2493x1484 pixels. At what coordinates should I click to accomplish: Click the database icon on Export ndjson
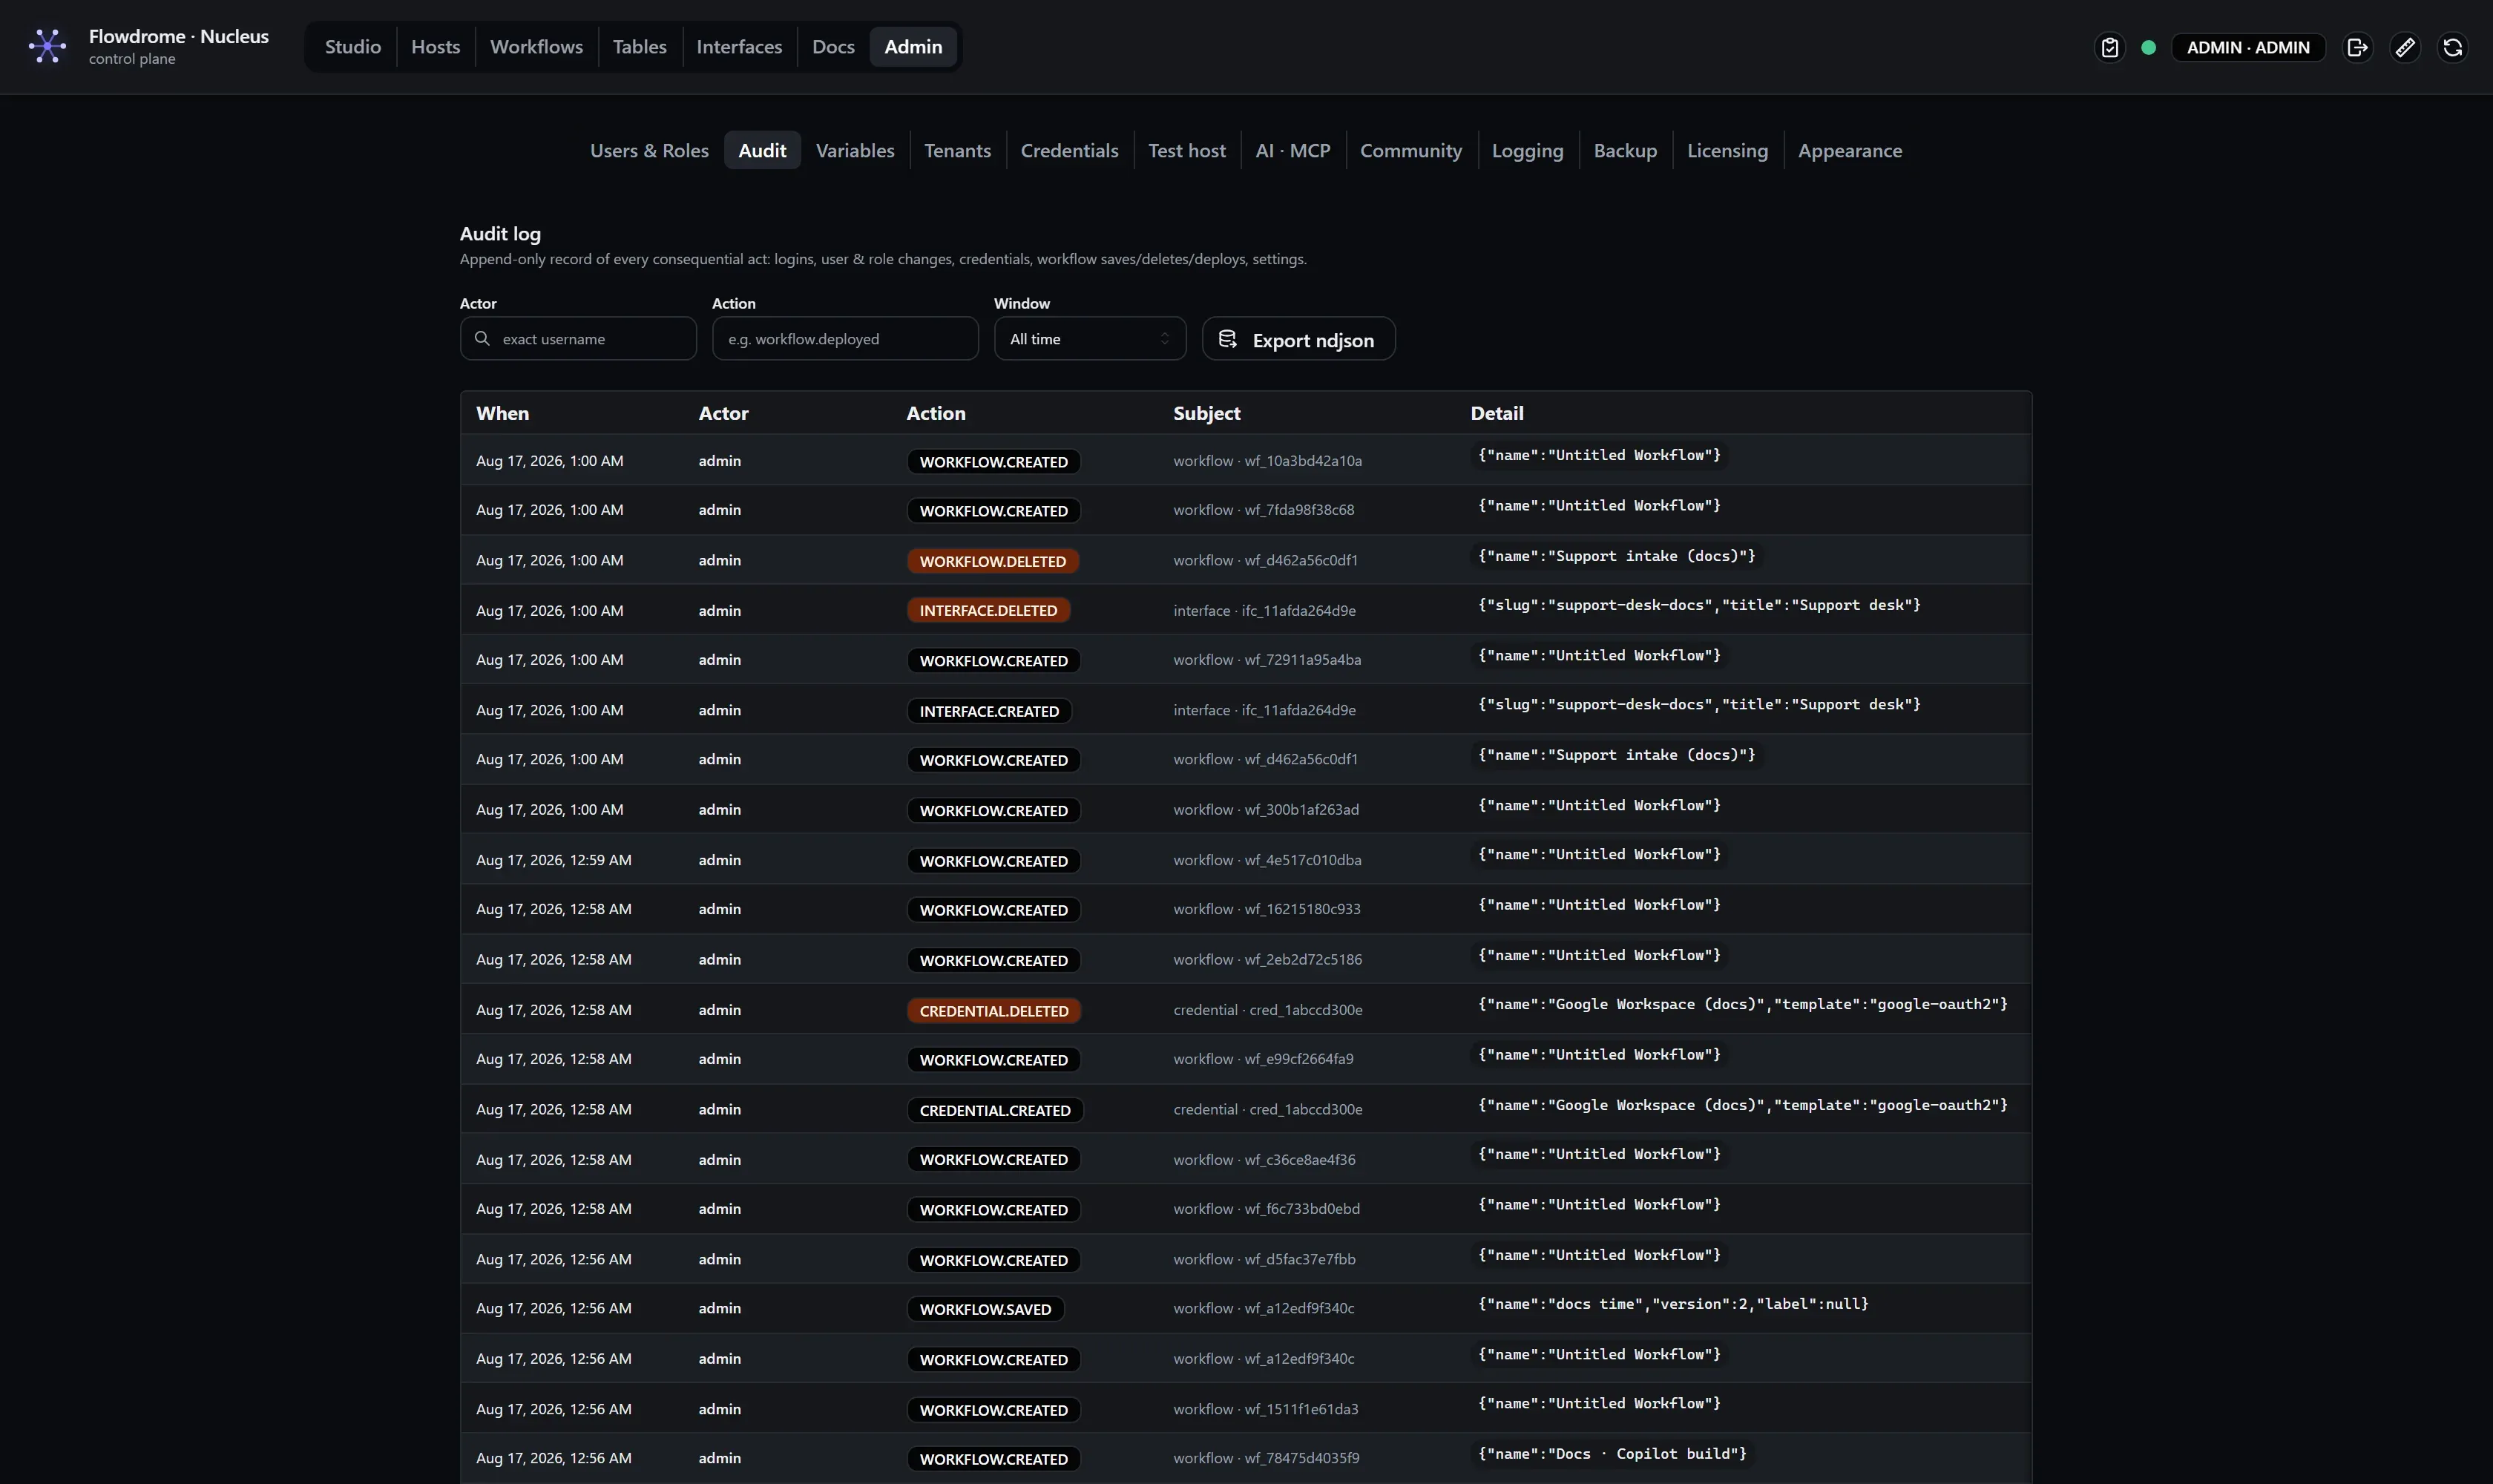pyautogui.click(x=1228, y=339)
